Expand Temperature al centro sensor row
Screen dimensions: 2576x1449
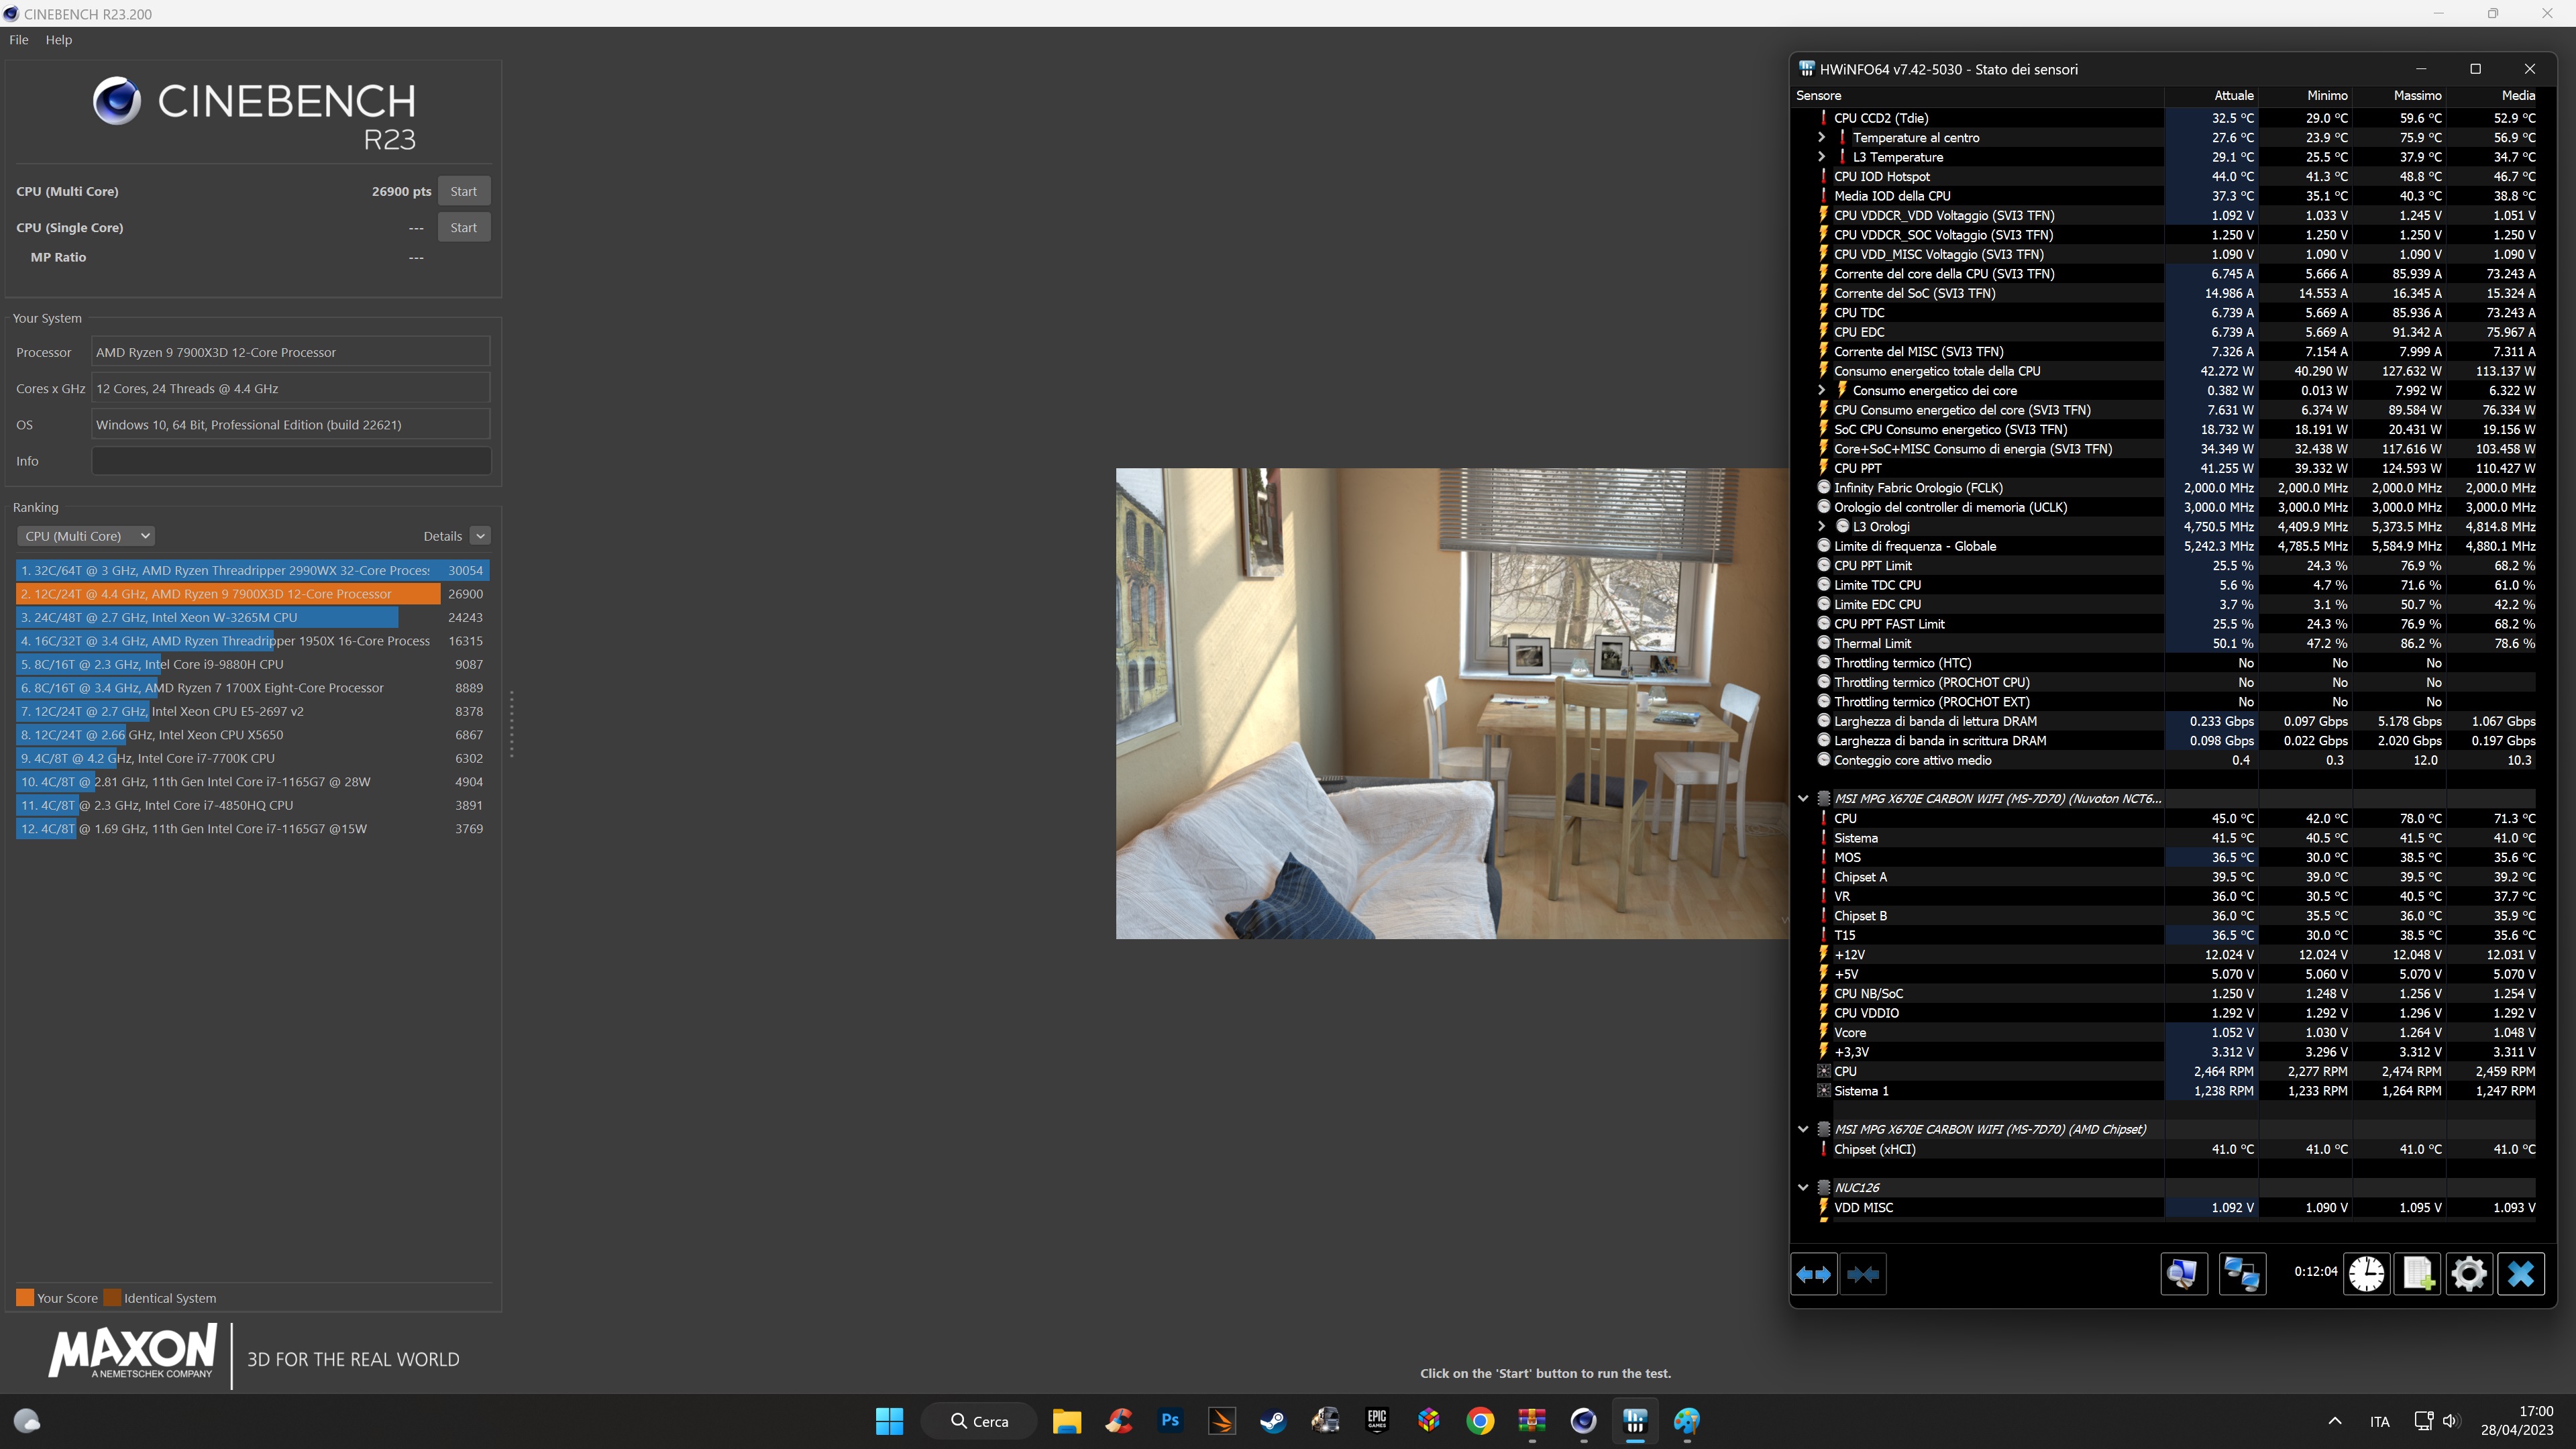pyautogui.click(x=1821, y=138)
